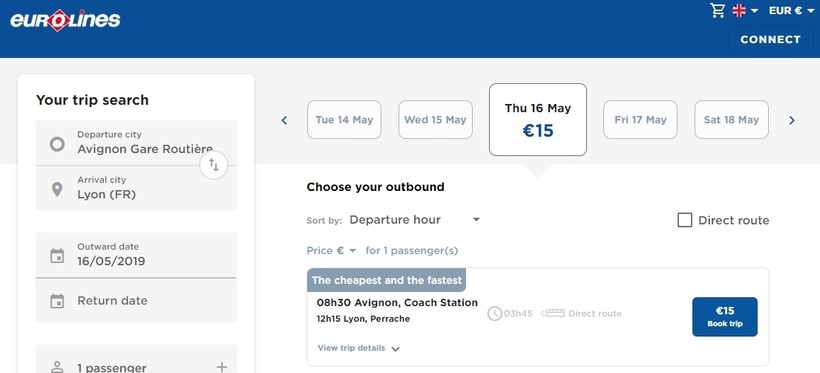Click the return date calendar icon
The width and height of the screenshot is (820, 373).
pyautogui.click(x=57, y=301)
